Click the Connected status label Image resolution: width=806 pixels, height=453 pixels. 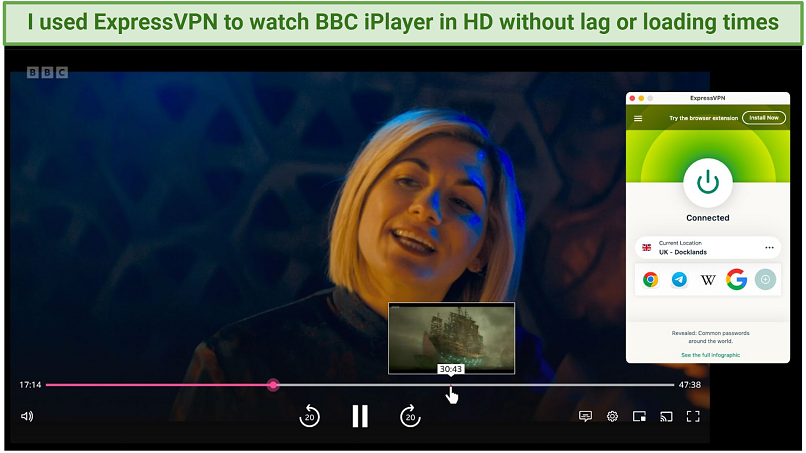tap(708, 218)
